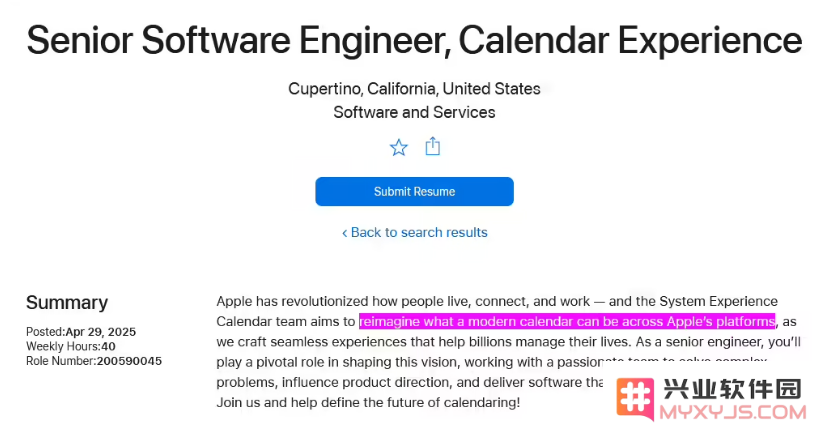The width and height of the screenshot is (819, 436).
Task: Click the Role Number 200590045
Action: tap(129, 361)
